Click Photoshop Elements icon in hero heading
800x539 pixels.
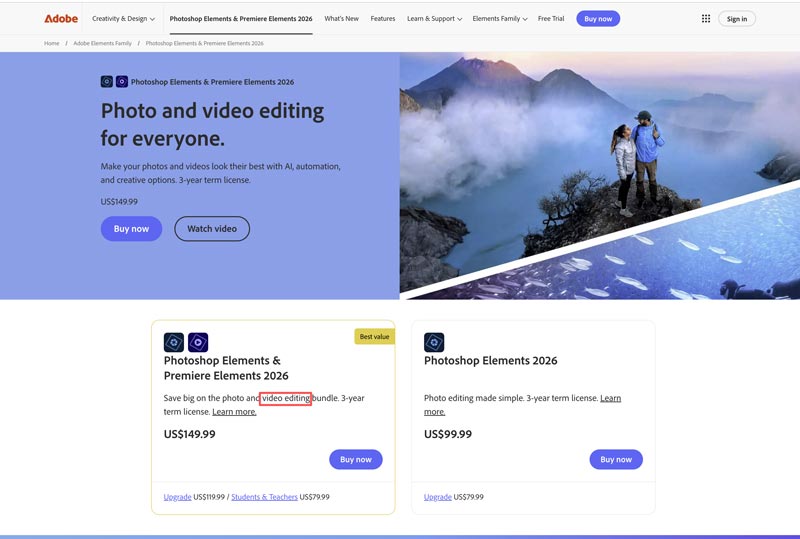(x=107, y=82)
